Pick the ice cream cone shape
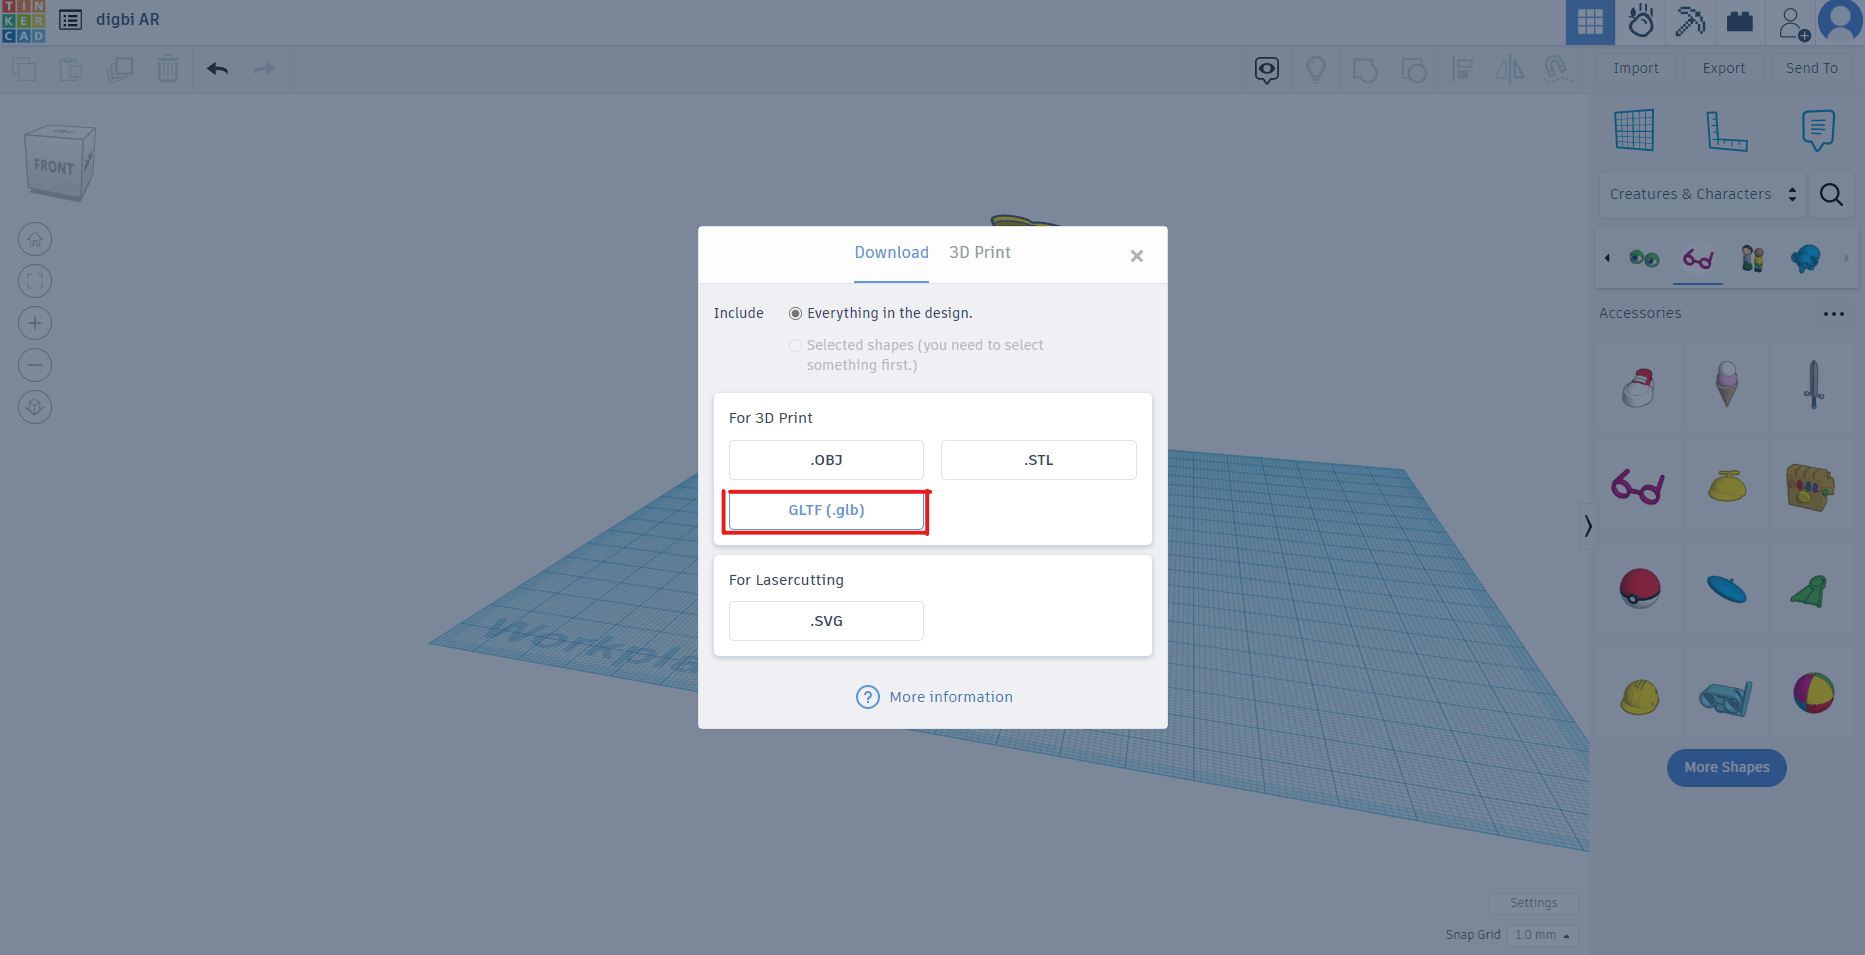Image resolution: width=1865 pixels, height=955 pixels. [x=1727, y=384]
